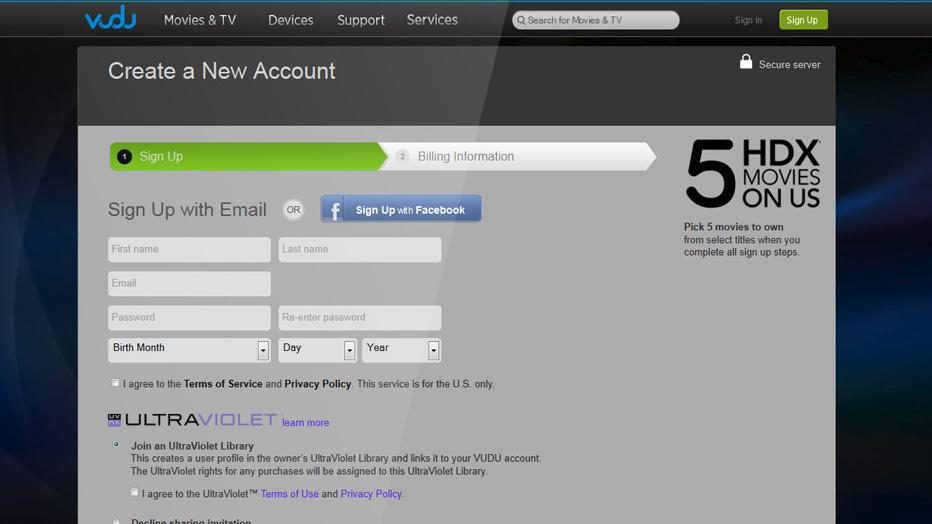Viewport: 932px width, 524px height.
Task: Click the OR circle label
Action: pos(293,210)
